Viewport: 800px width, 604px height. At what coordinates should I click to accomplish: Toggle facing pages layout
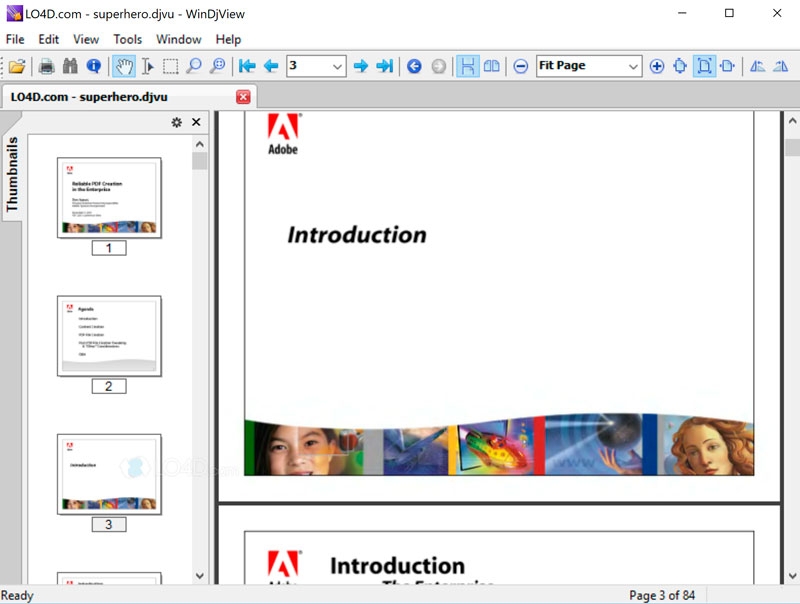click(491, 66)
